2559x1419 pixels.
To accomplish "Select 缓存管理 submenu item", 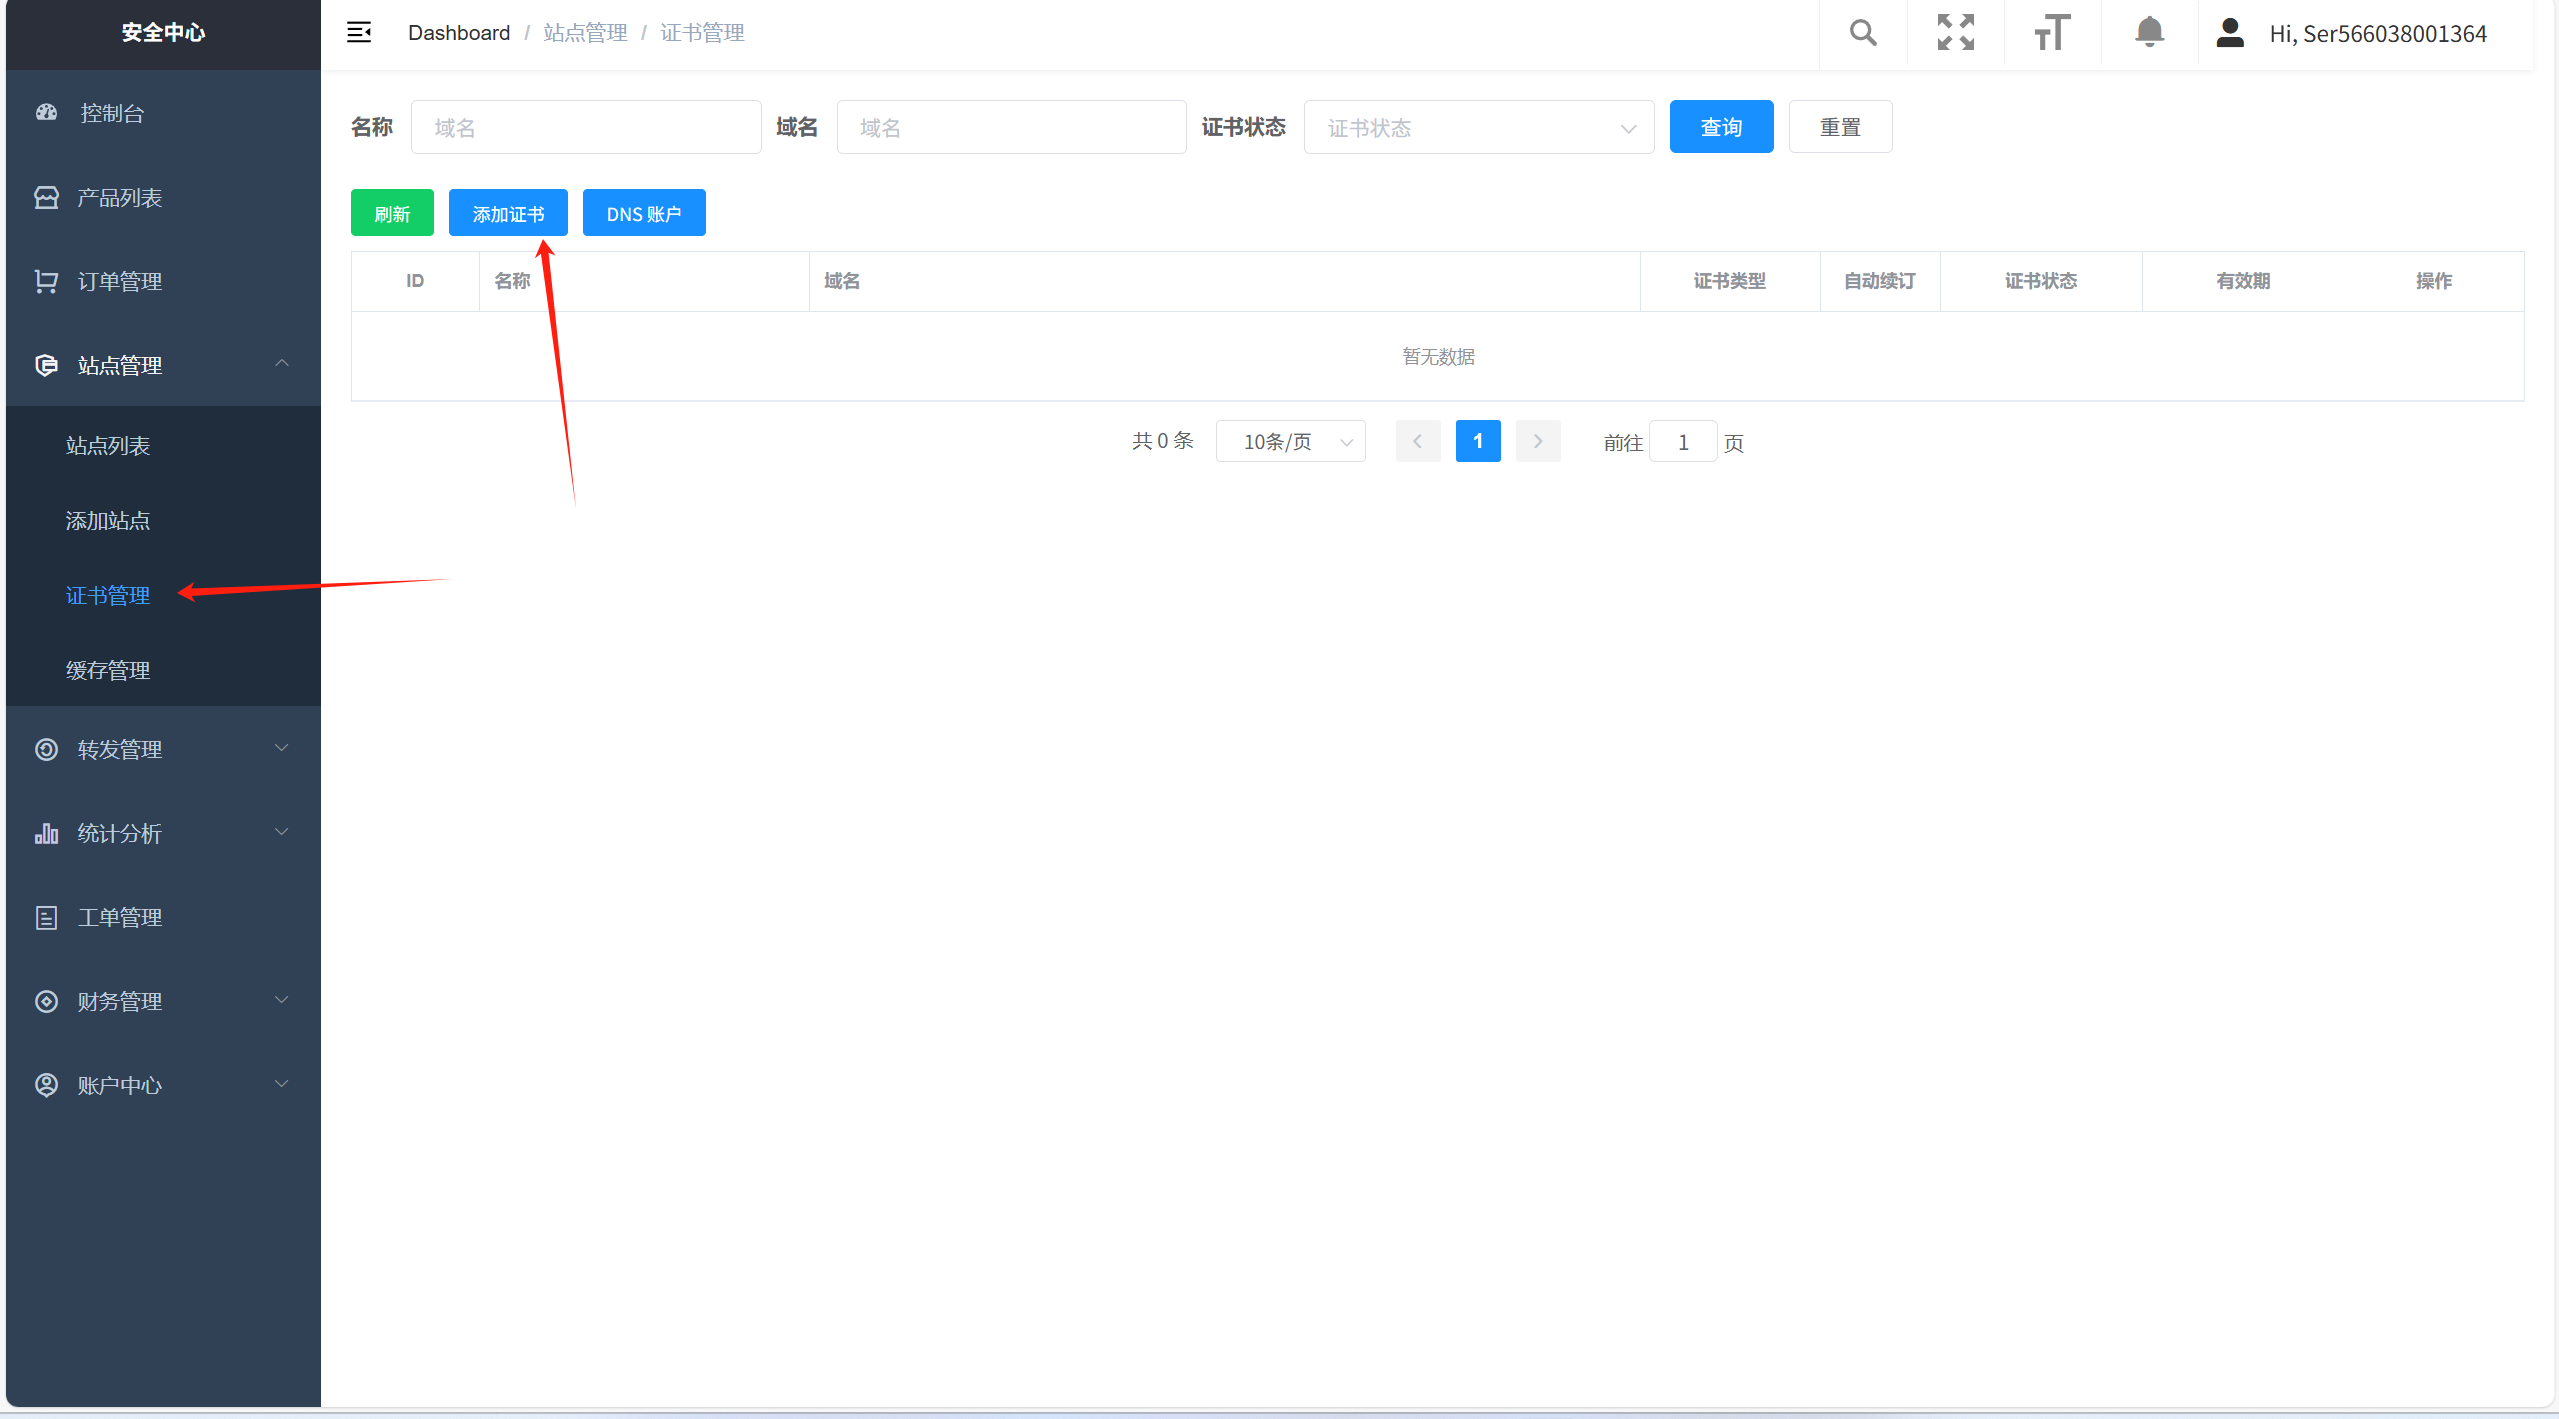I will tap(163, 670).
